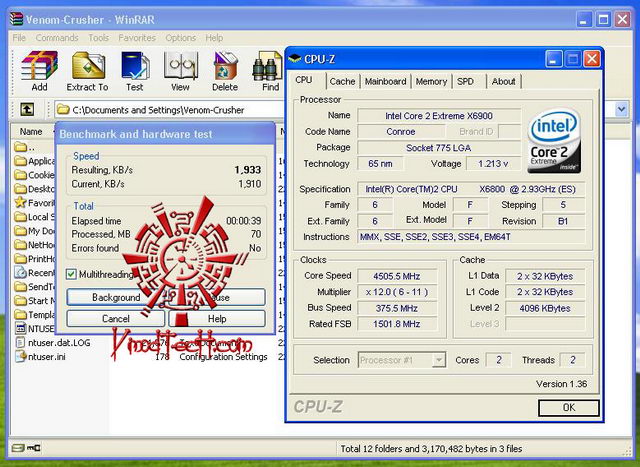The height and width of the screenshot is (467, 640).
Task: Select the Local Settings folder
Action: tap(35, 217)
